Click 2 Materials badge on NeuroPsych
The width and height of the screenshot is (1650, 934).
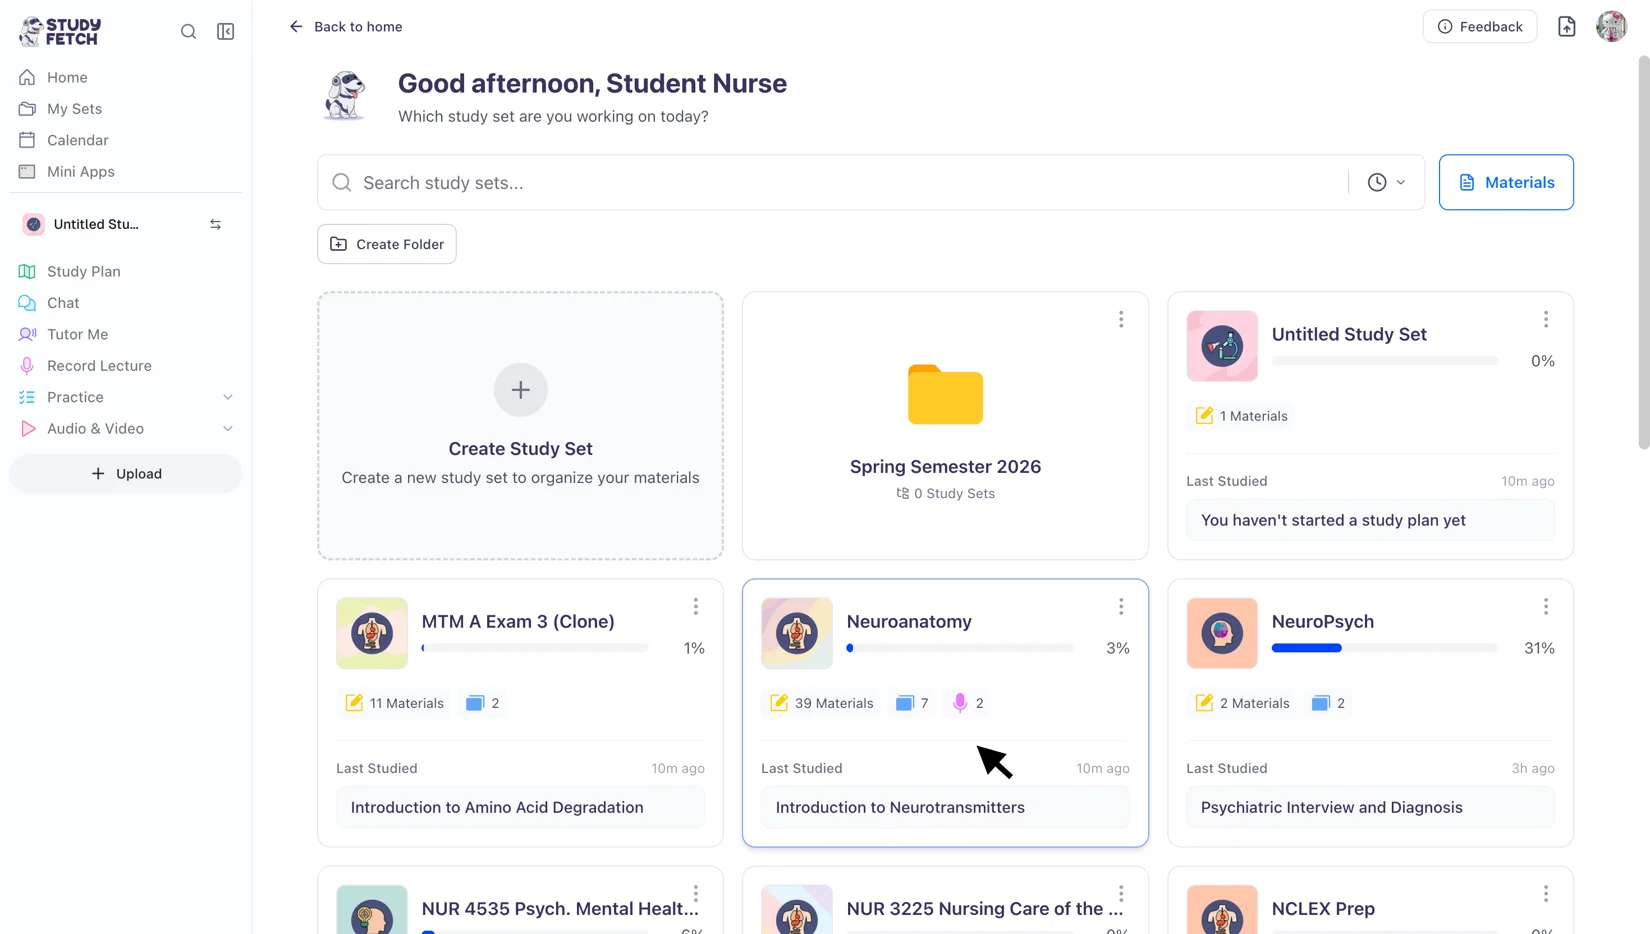[x=1243, y=704]
